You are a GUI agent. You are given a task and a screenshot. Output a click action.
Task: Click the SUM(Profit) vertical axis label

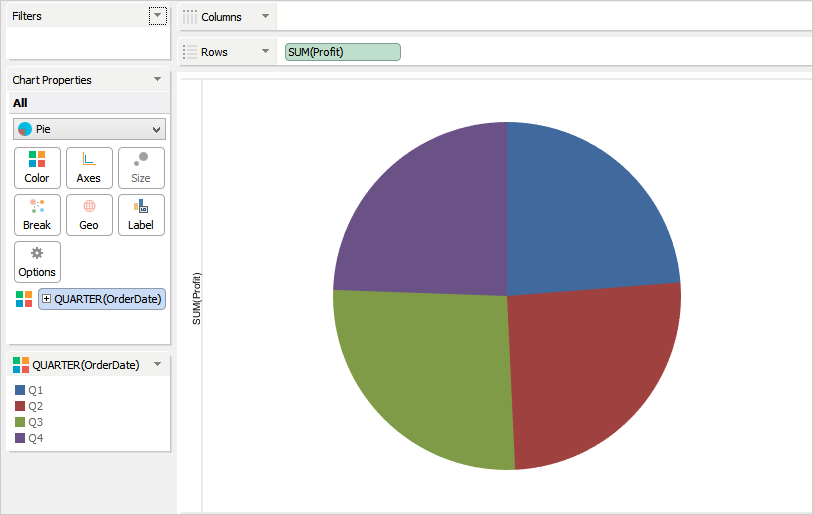(197, 299)
